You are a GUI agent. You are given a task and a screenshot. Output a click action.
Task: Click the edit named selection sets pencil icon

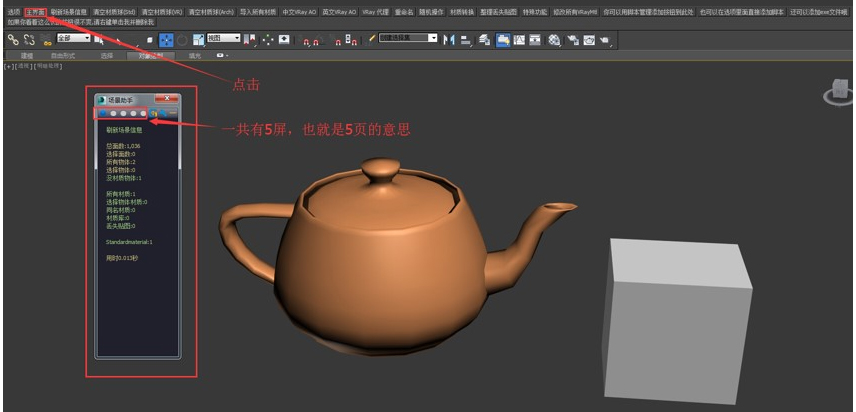click(x=372, y=39)
